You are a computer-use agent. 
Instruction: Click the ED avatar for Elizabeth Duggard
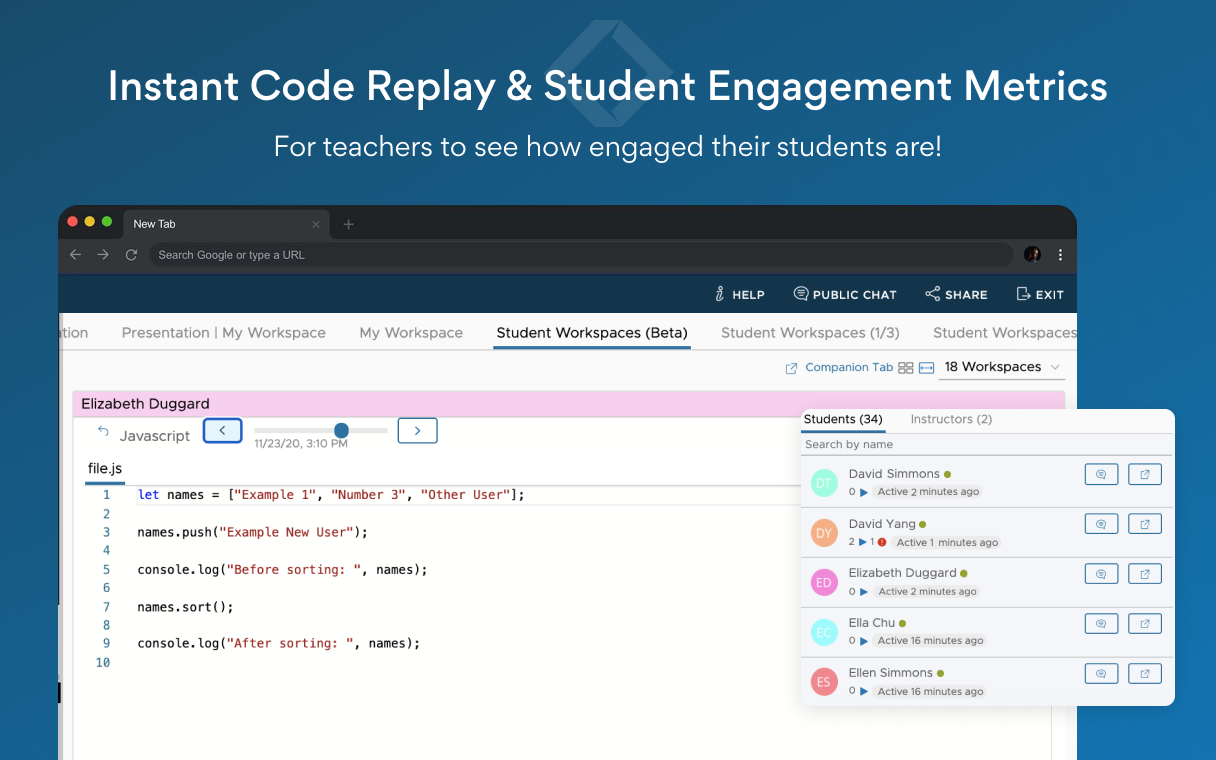(824, 582)
